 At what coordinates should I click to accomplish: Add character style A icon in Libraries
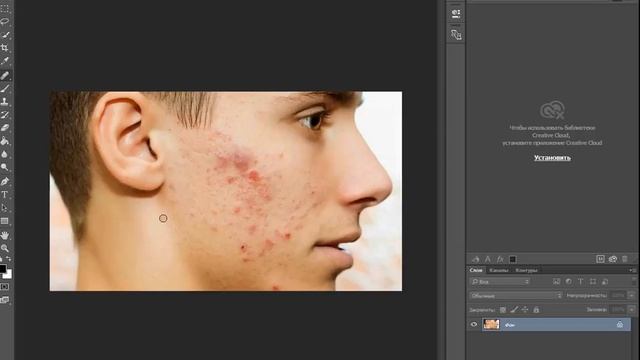pos(488,259)
